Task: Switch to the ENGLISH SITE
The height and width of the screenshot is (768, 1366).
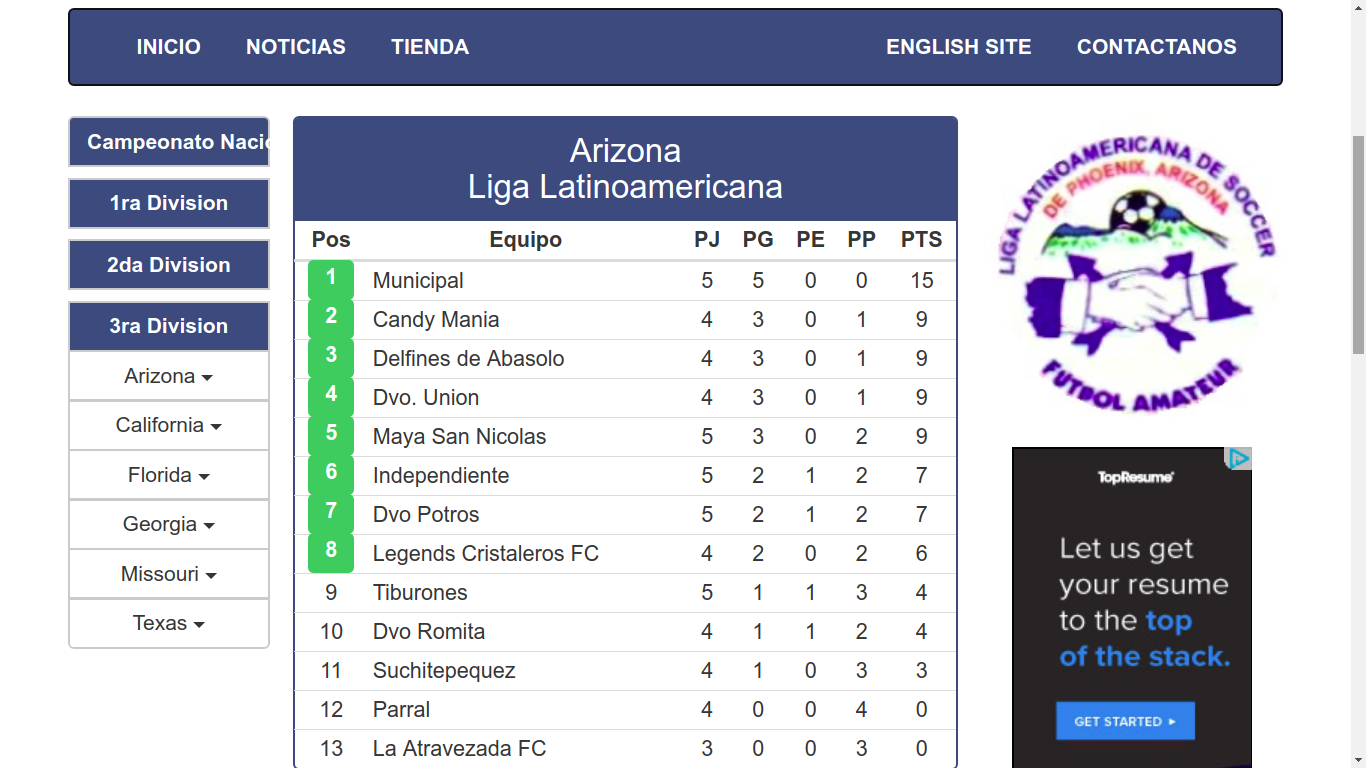Action: click(x=958, y=47)
